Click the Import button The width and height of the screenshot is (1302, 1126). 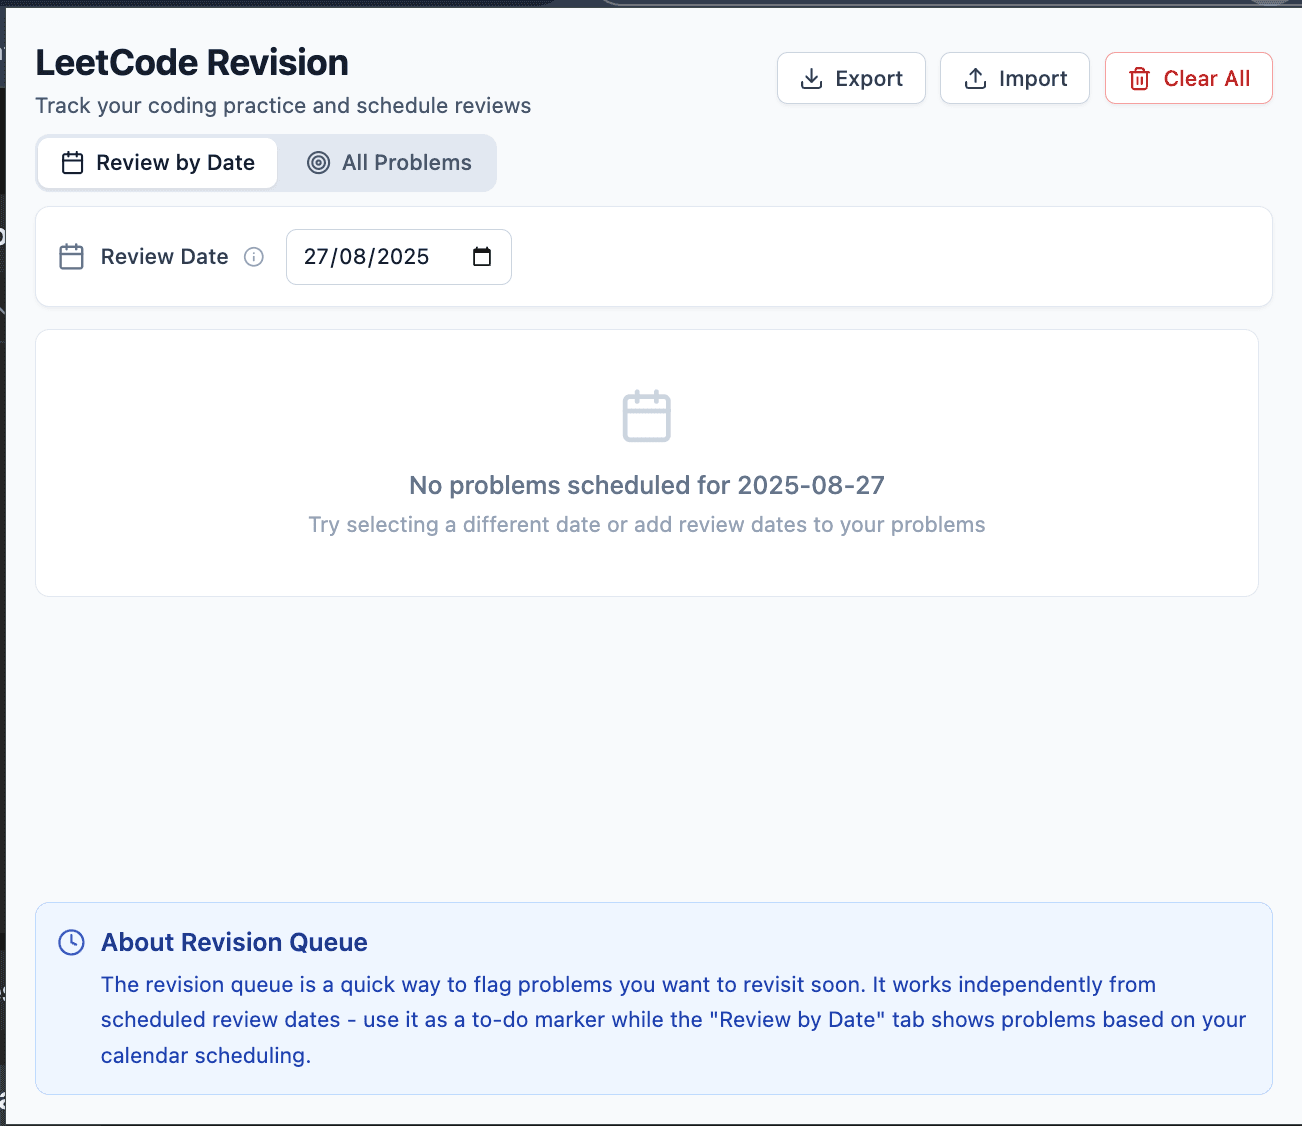(1015, 78)
